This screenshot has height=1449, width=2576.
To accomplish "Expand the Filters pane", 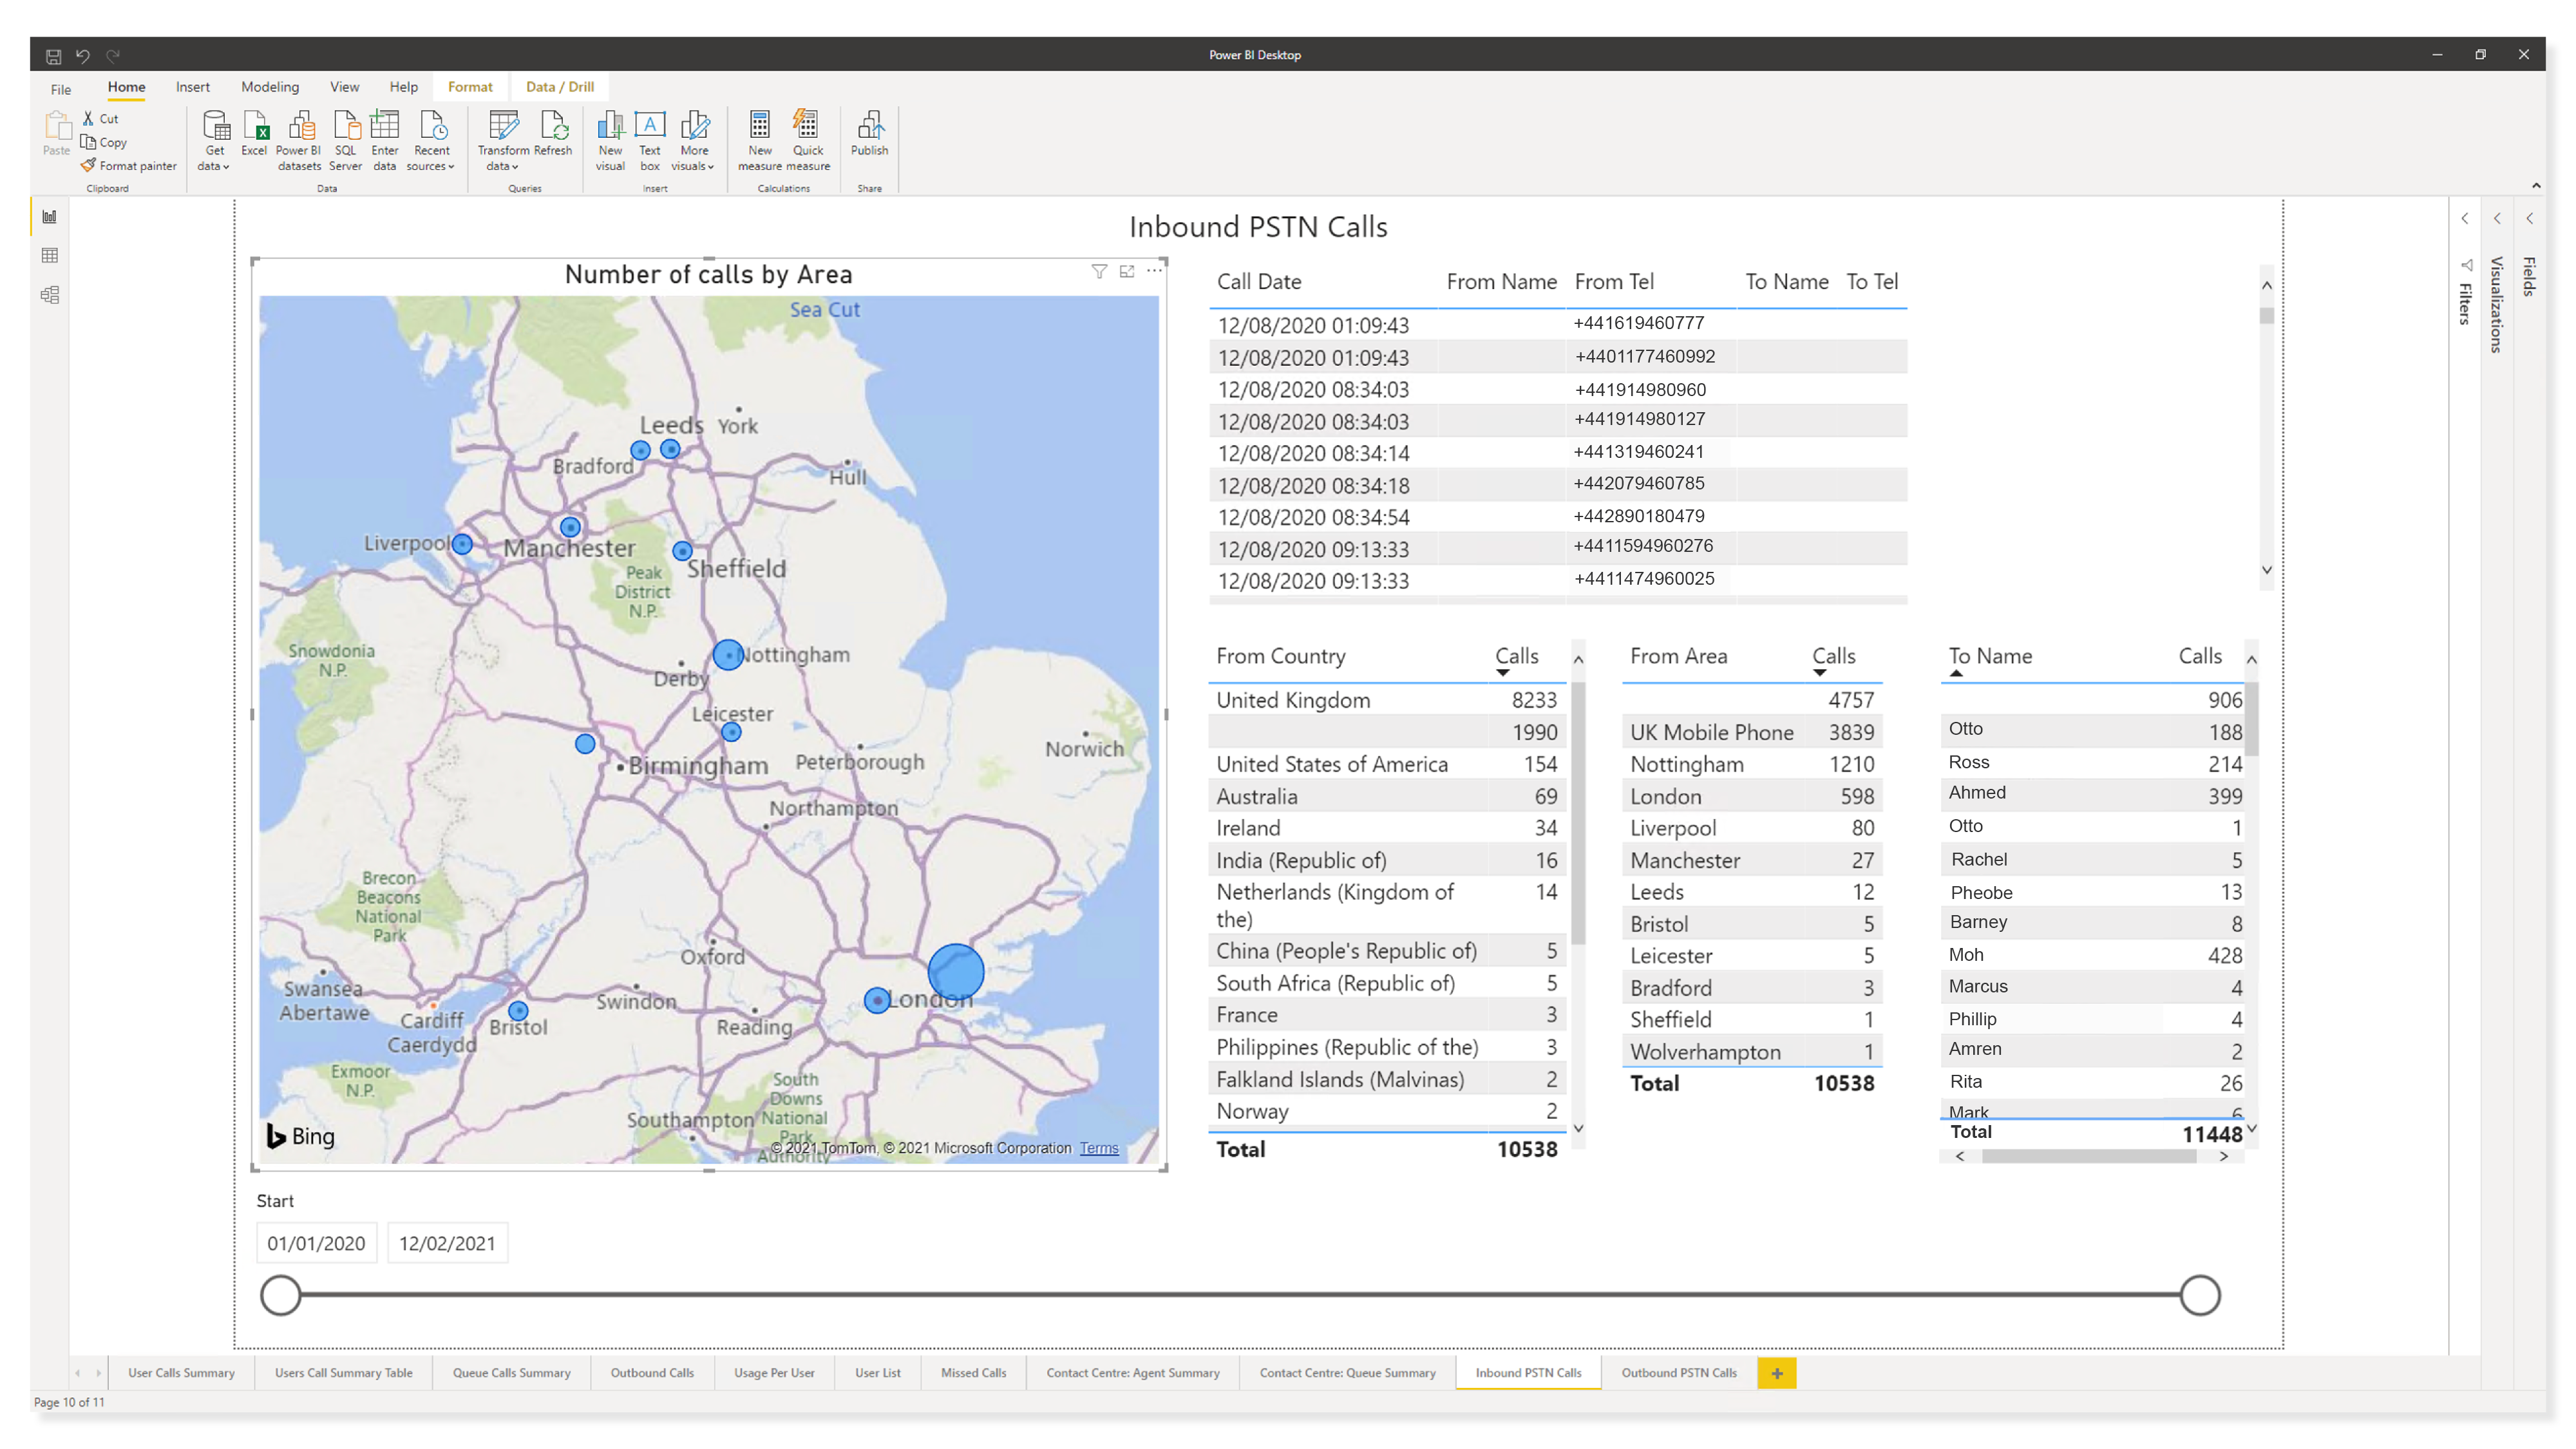I will click(x=2465, y=218).
